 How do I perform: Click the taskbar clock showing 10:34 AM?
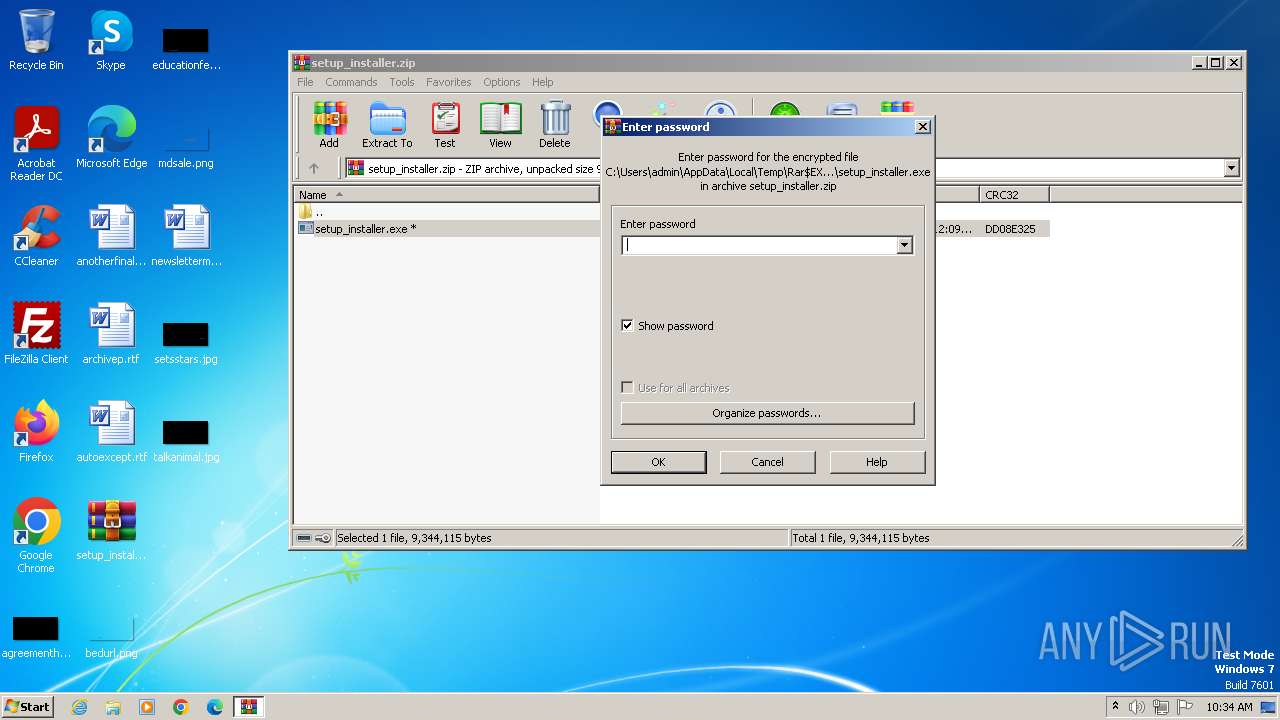(x=1229, y=707)
